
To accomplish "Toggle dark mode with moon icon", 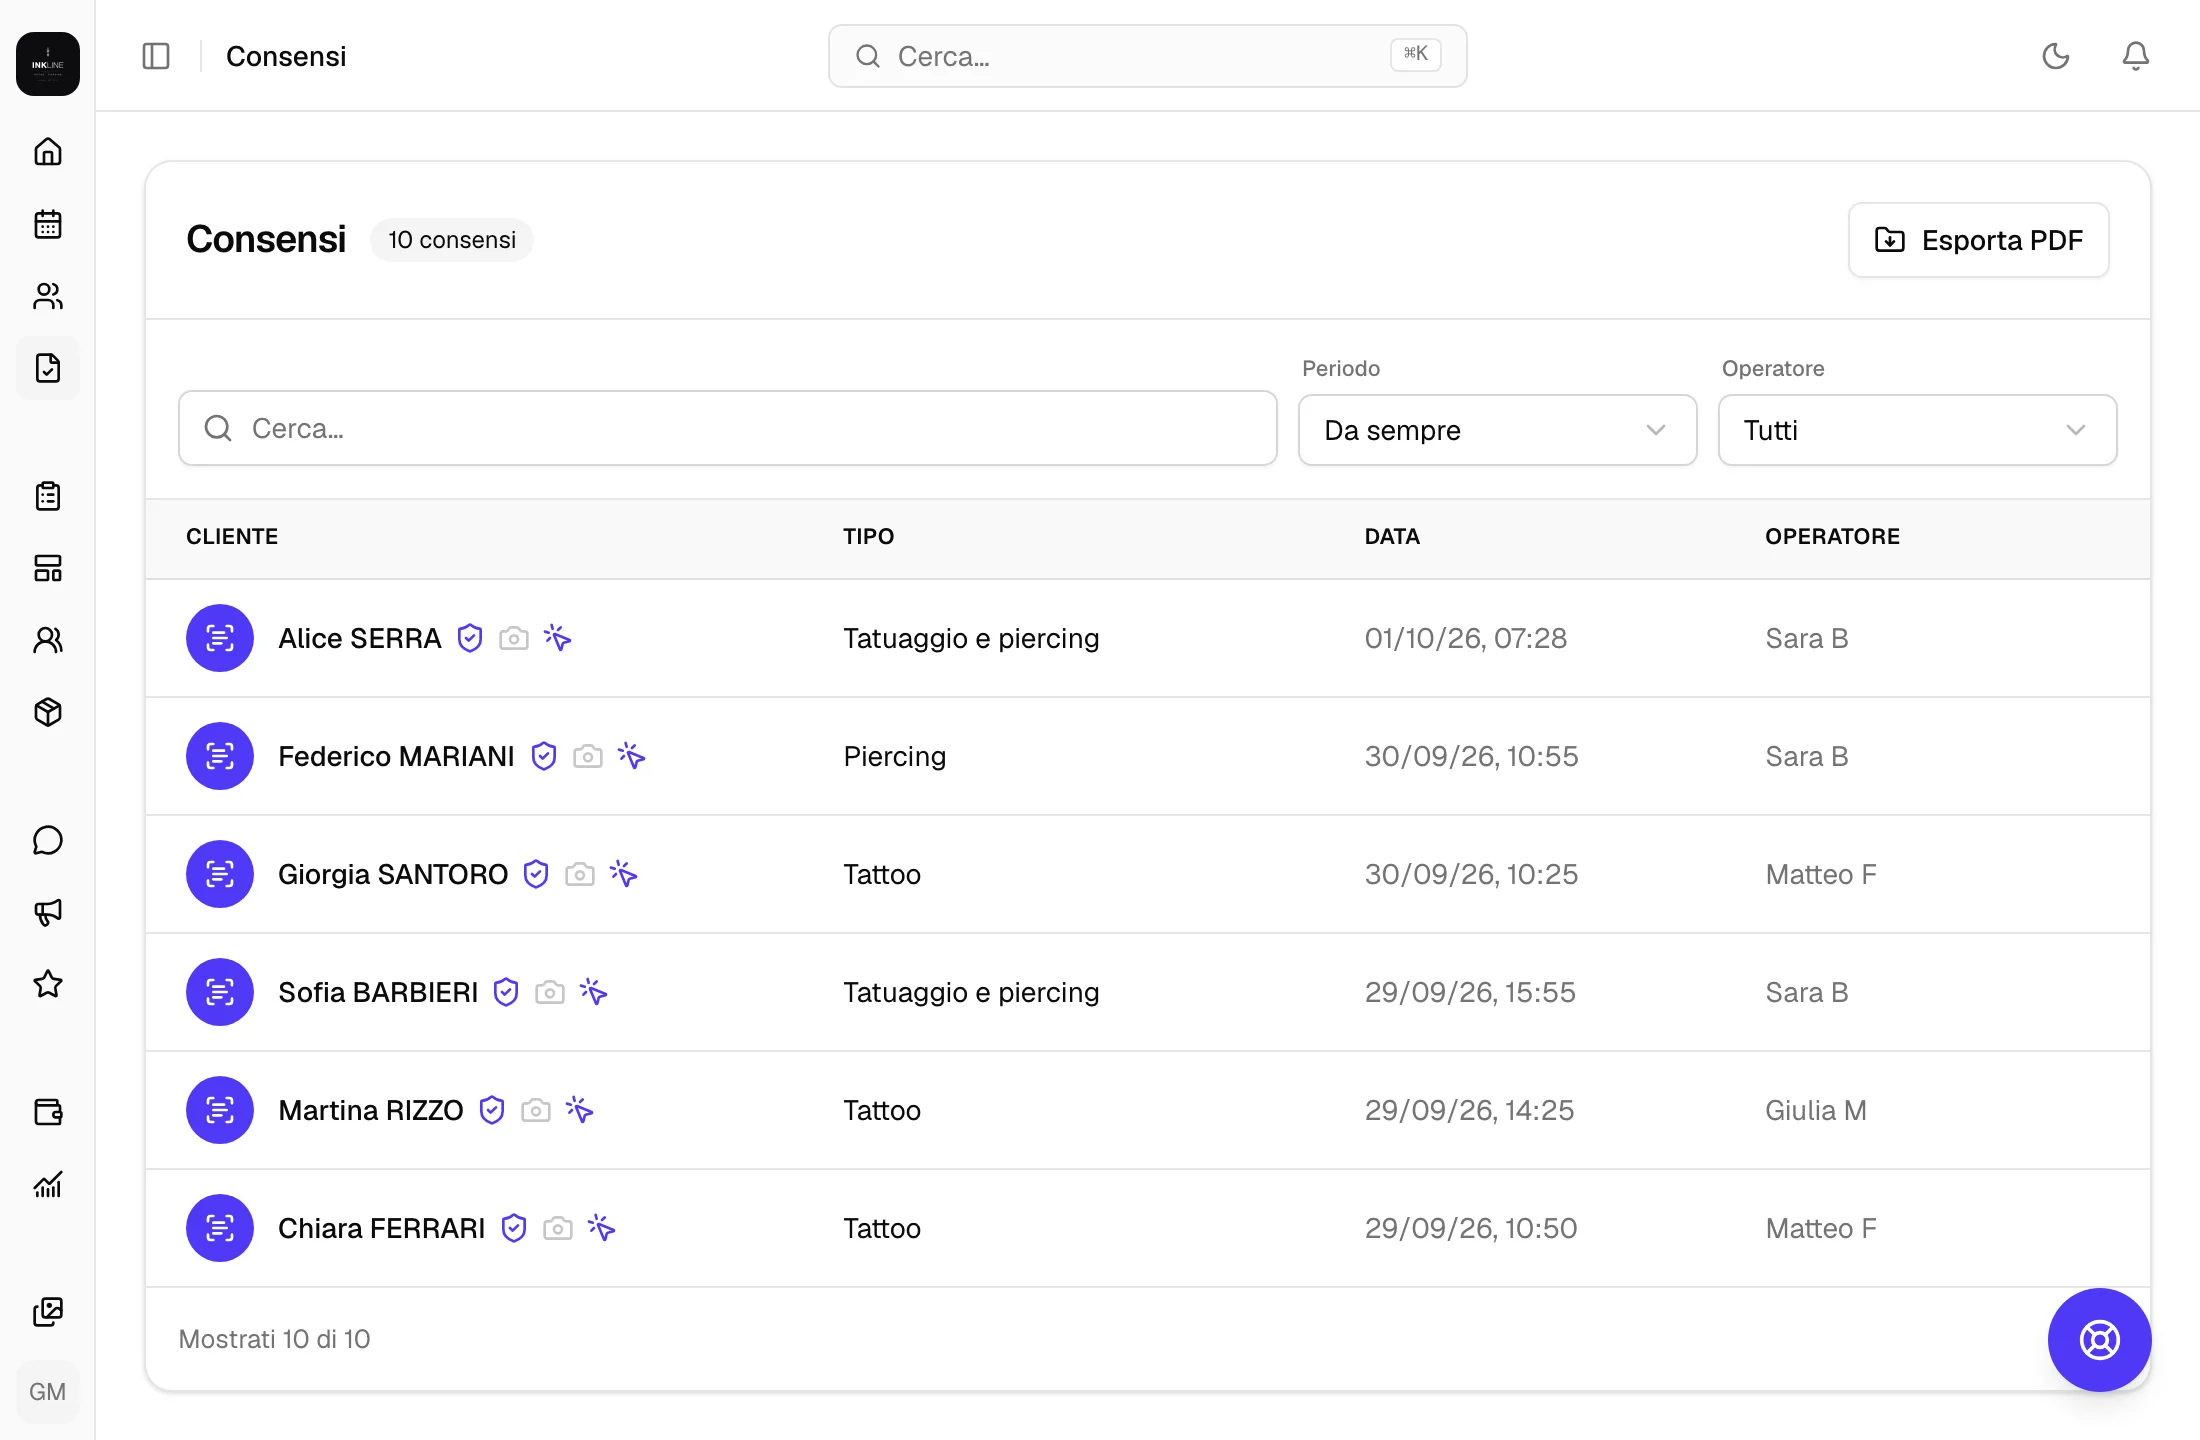I will [x=2056, y=56].
